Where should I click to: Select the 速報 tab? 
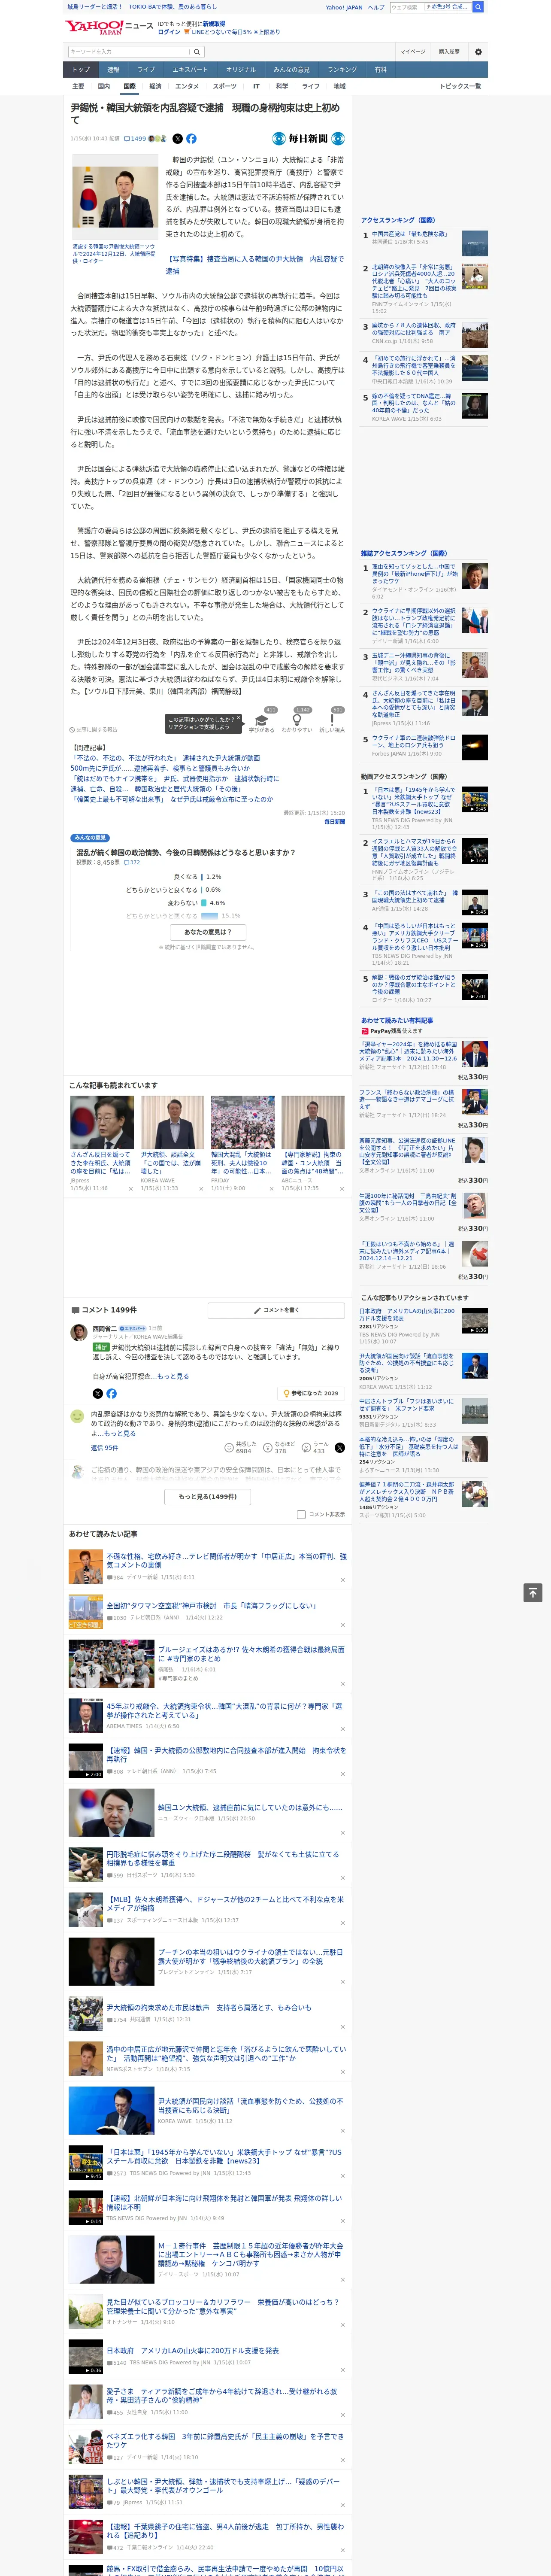coord(113,70)
